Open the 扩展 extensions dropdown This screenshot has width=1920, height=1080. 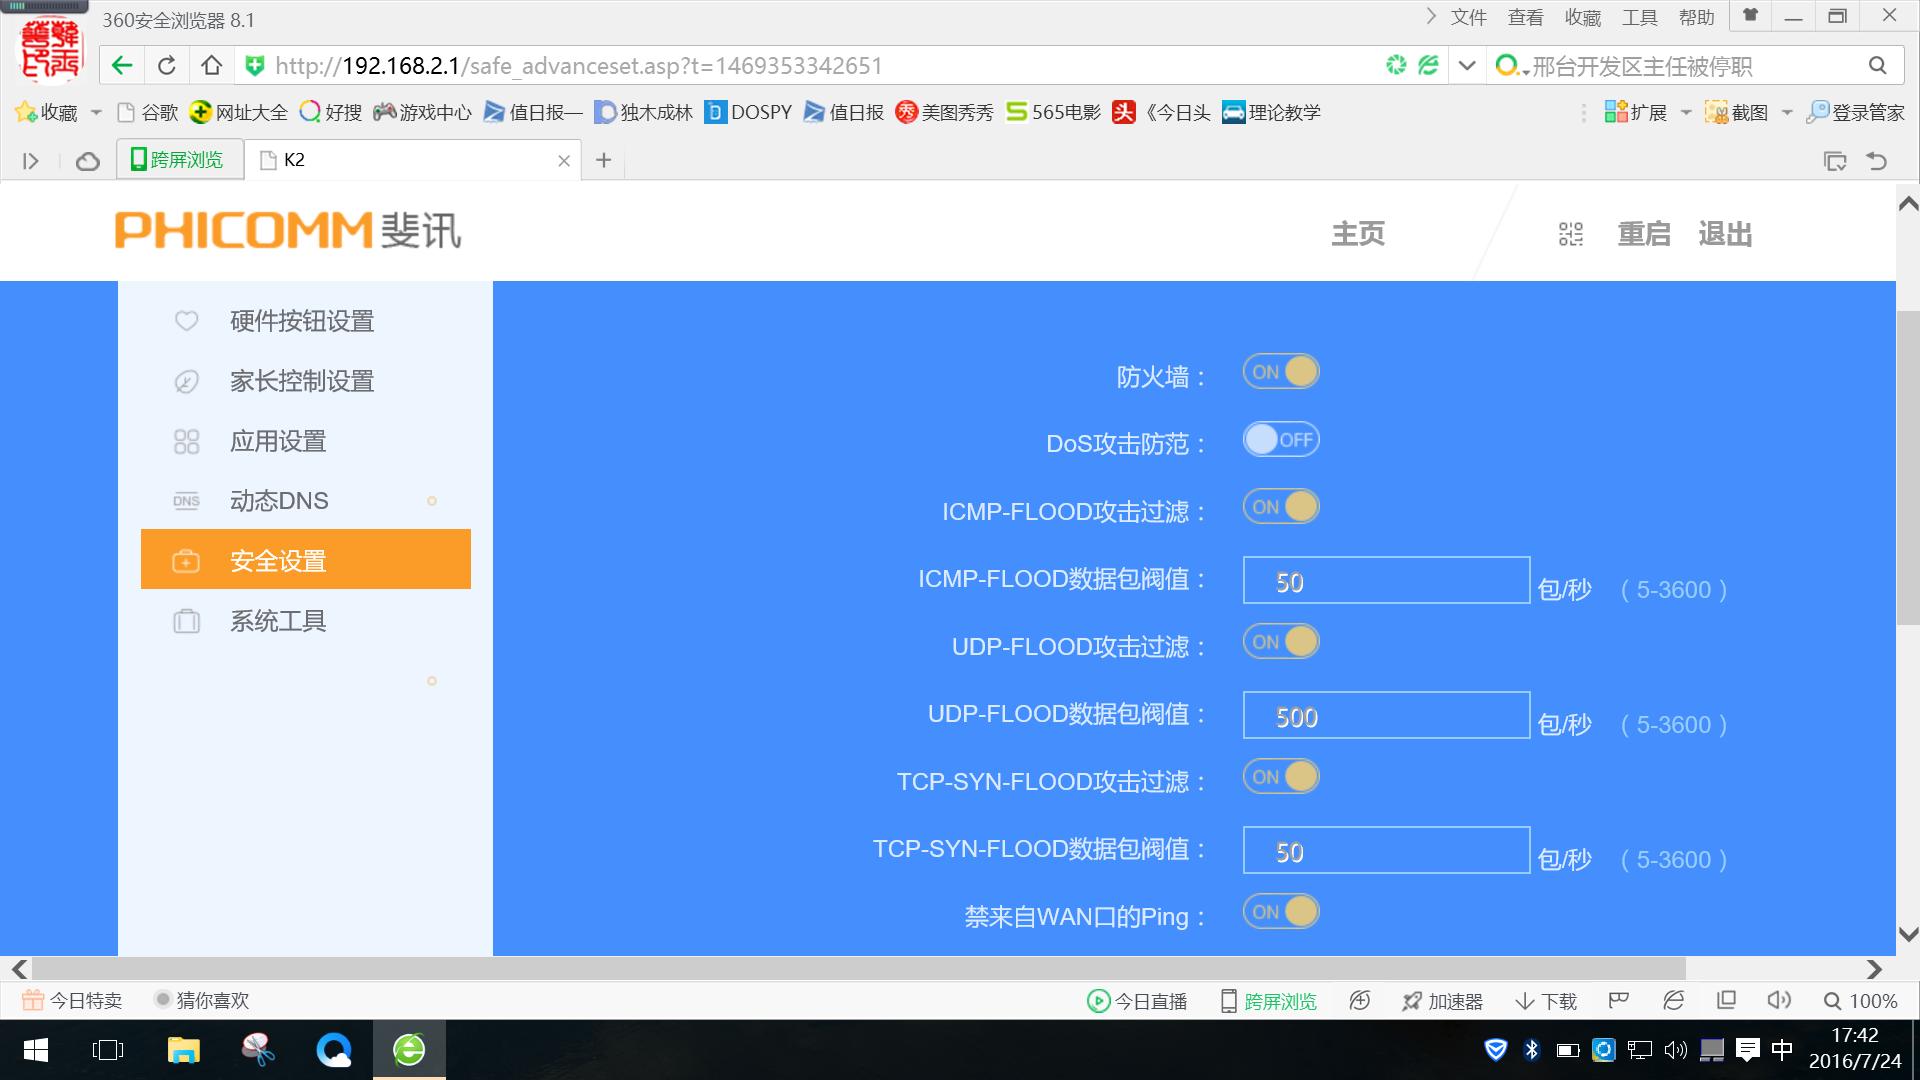pos(1686,112)
